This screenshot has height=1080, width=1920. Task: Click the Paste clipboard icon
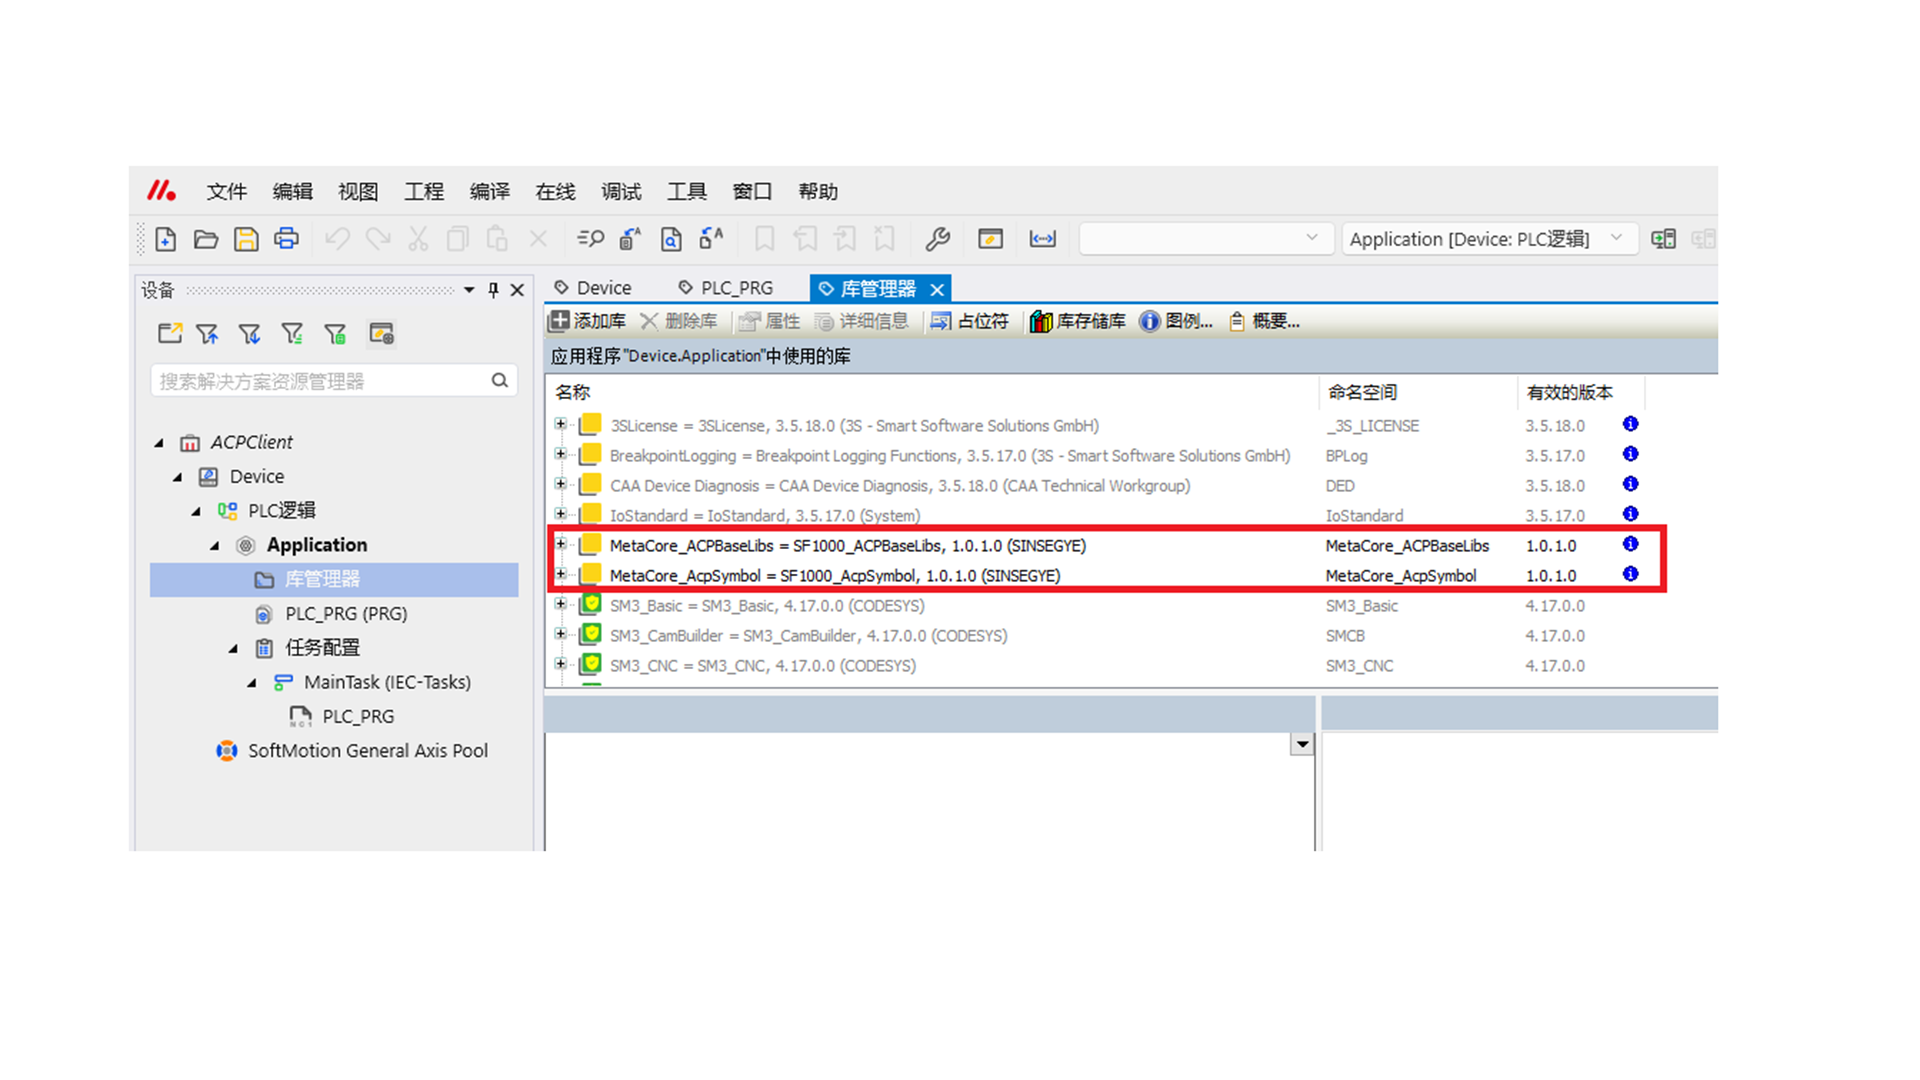pos(497,239)
